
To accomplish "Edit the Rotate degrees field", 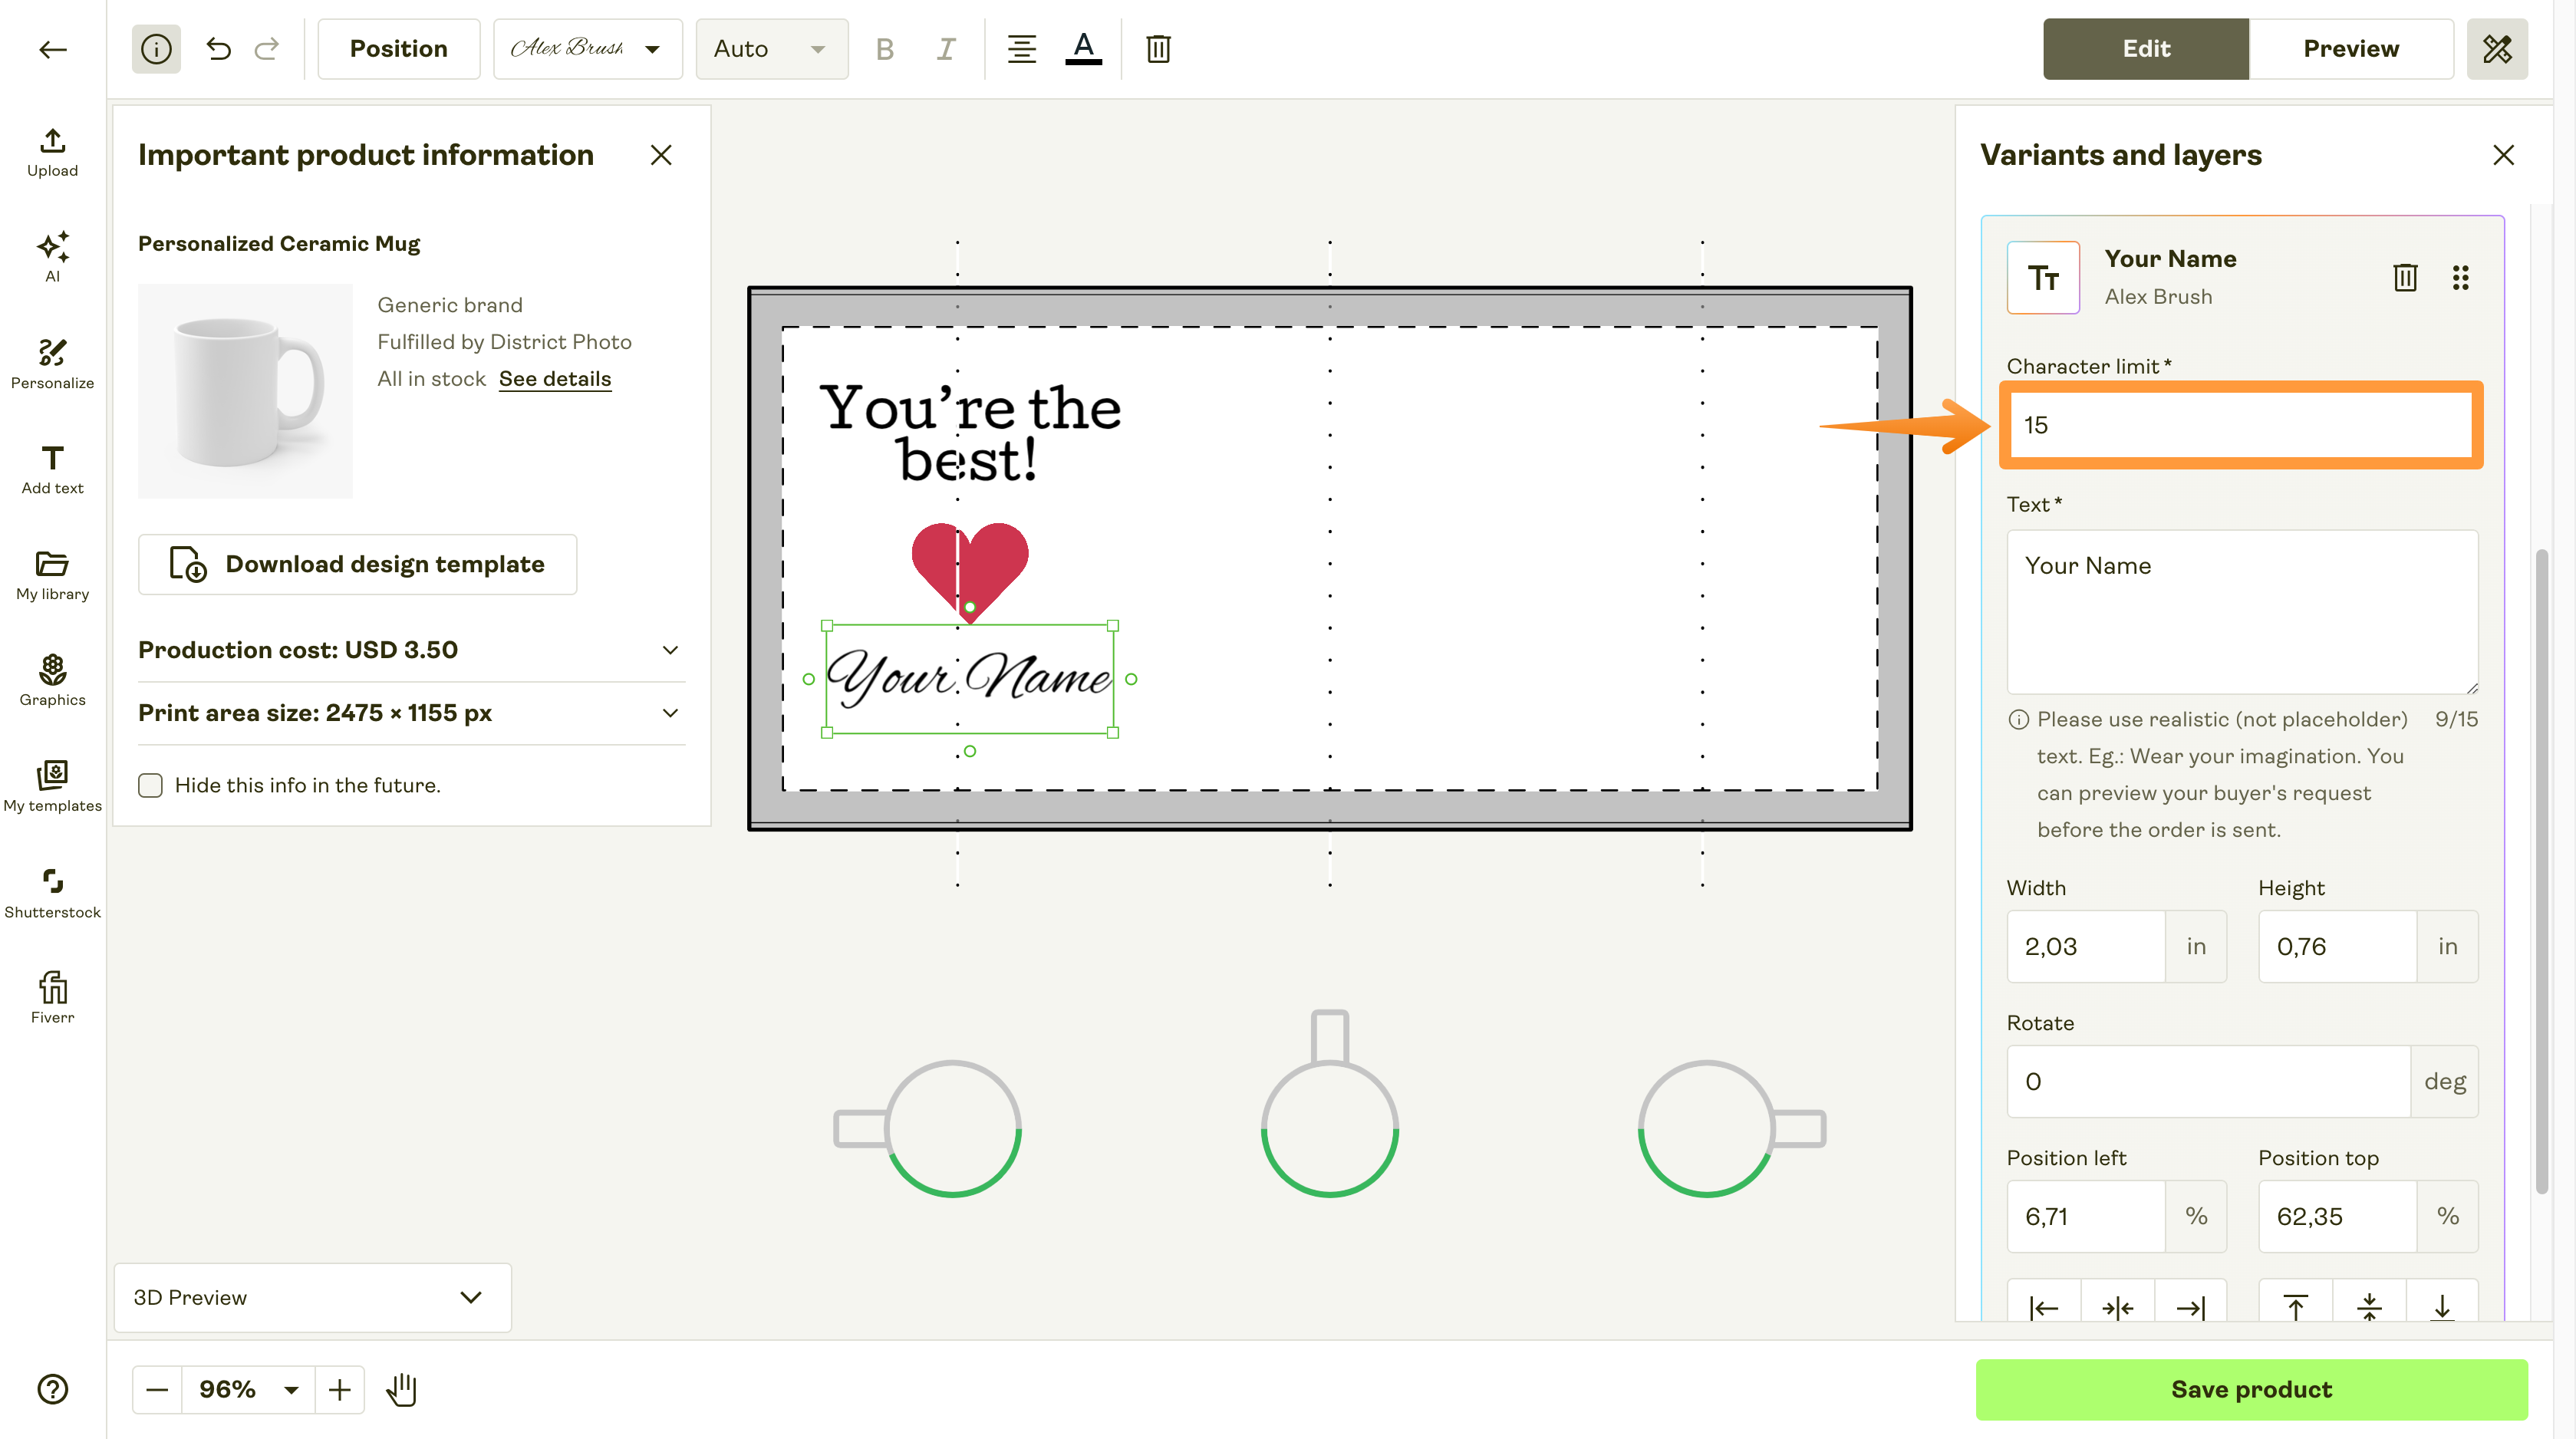I will (x=2208, y=1081).
